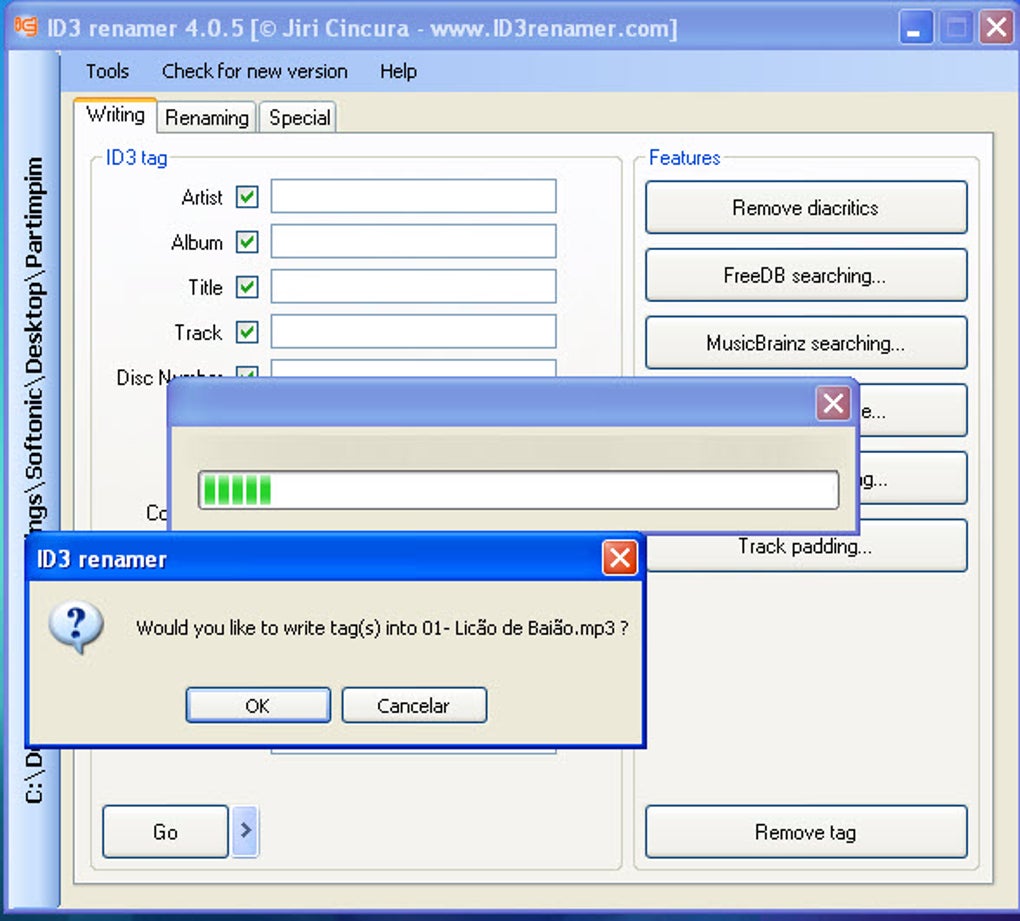Click the Artist text field

tap(413, 196)
